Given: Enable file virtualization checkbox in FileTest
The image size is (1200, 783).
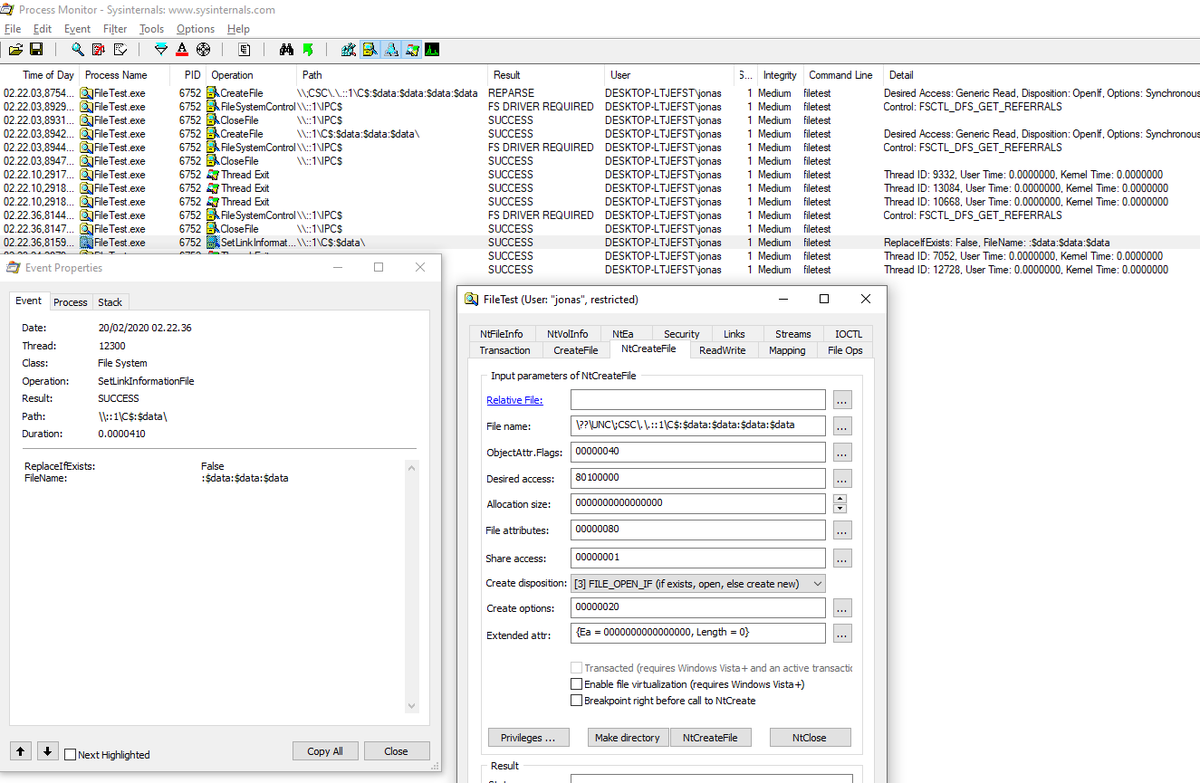Looking at the screenshot, I should point(575,684).
